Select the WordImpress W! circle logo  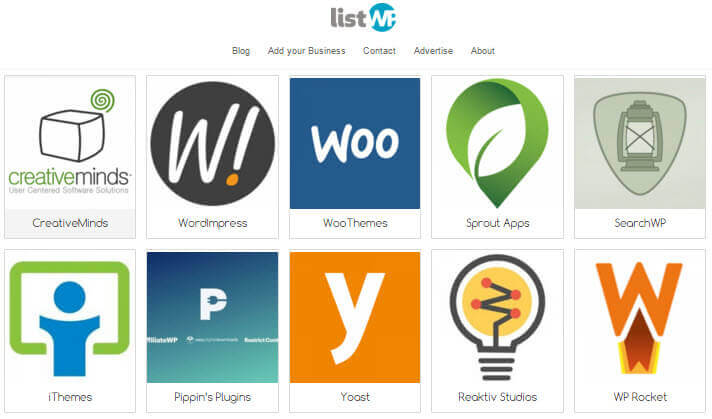[x=213, y=143]
